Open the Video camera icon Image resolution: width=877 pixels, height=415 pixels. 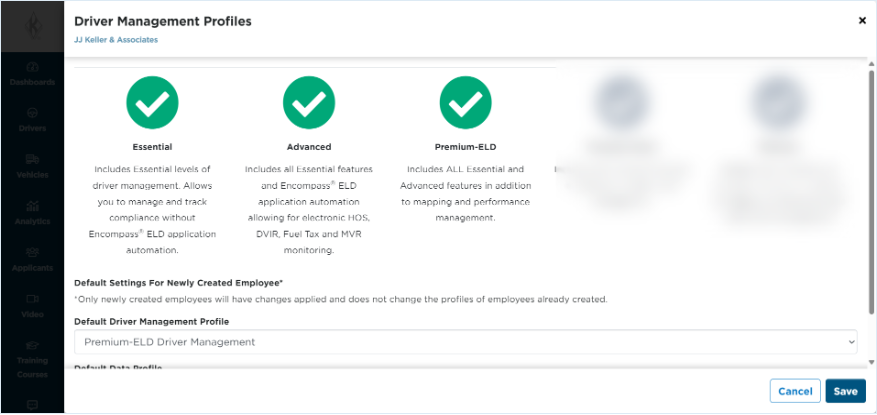click(32, 299)
